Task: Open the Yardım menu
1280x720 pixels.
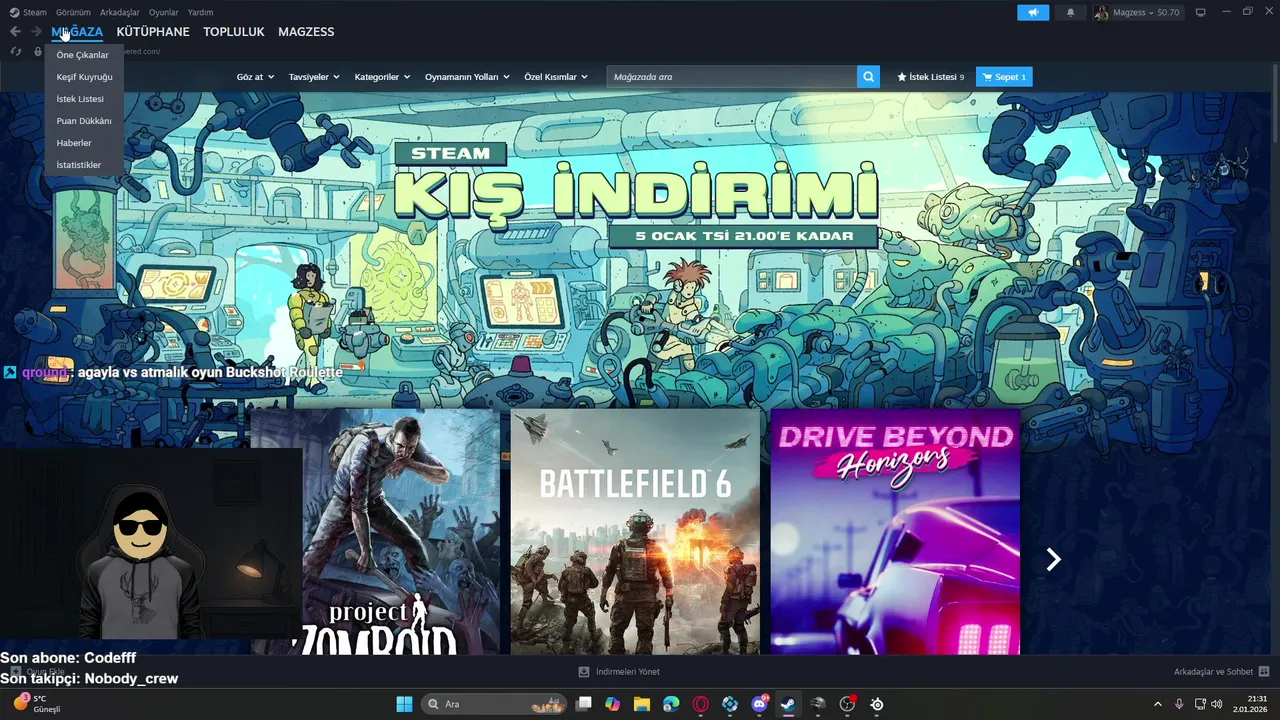Action: [200, 12]
